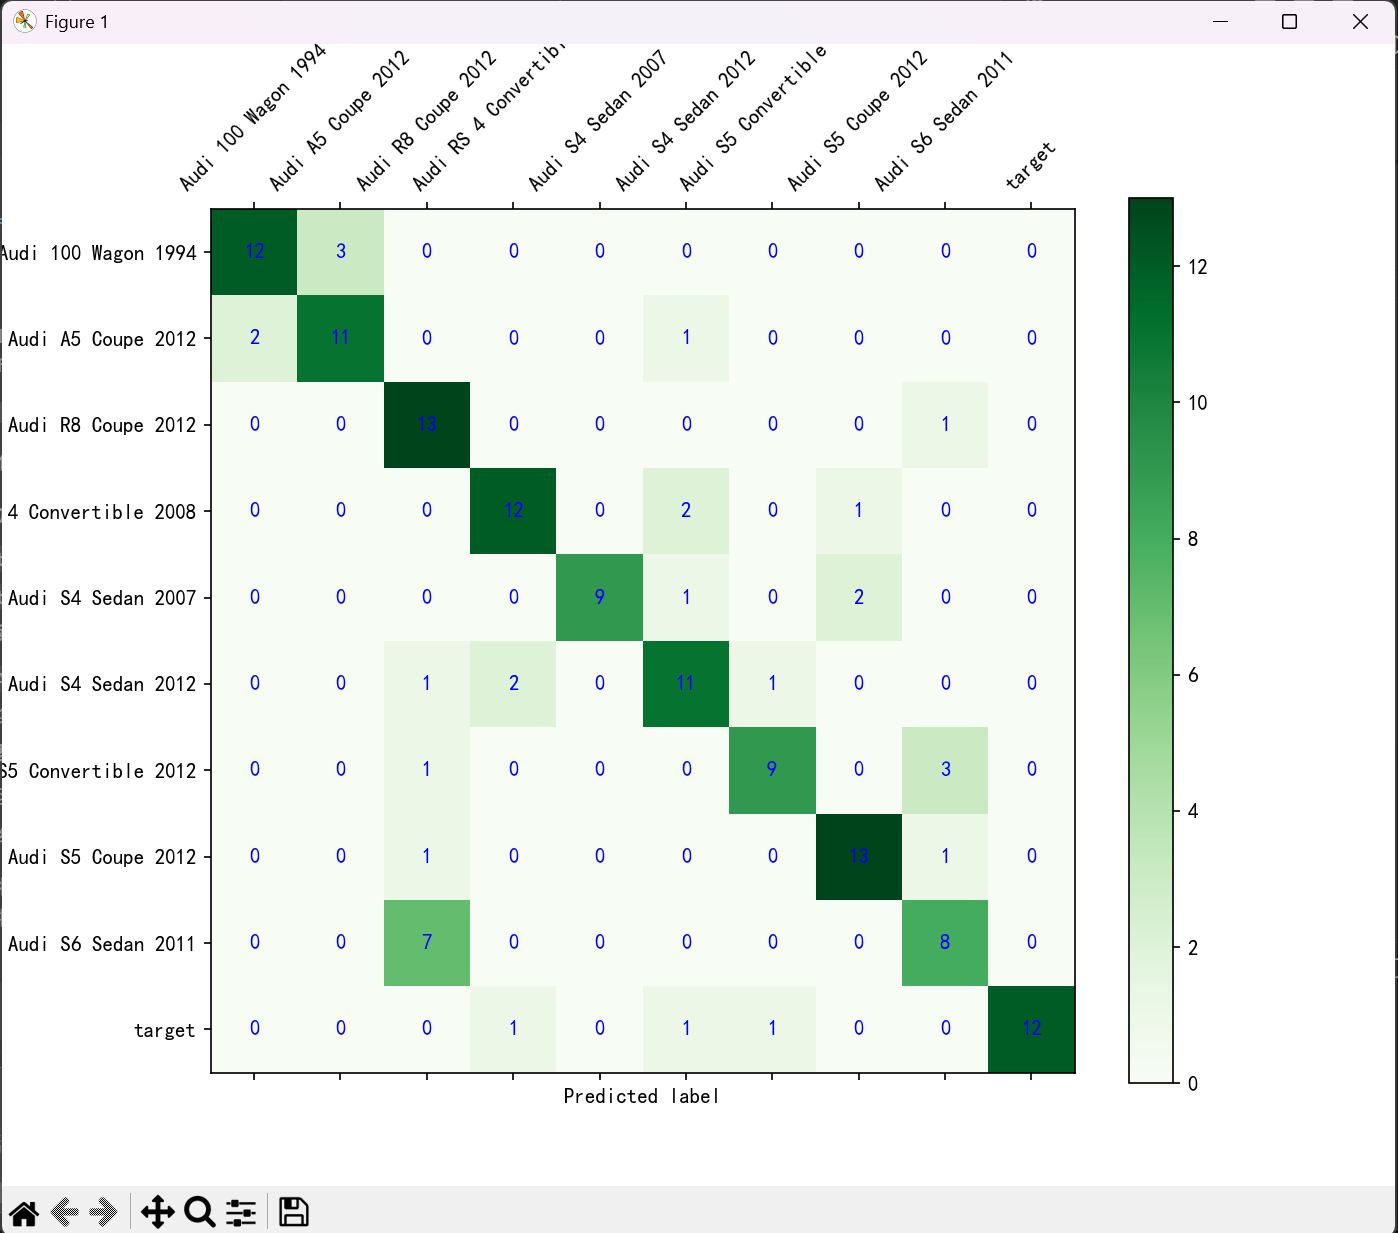The height and width of the screenshot is (1233, 1398).
Task: Click cell 11 in Audi A5 Coupe row
Action: pos(341,337)
